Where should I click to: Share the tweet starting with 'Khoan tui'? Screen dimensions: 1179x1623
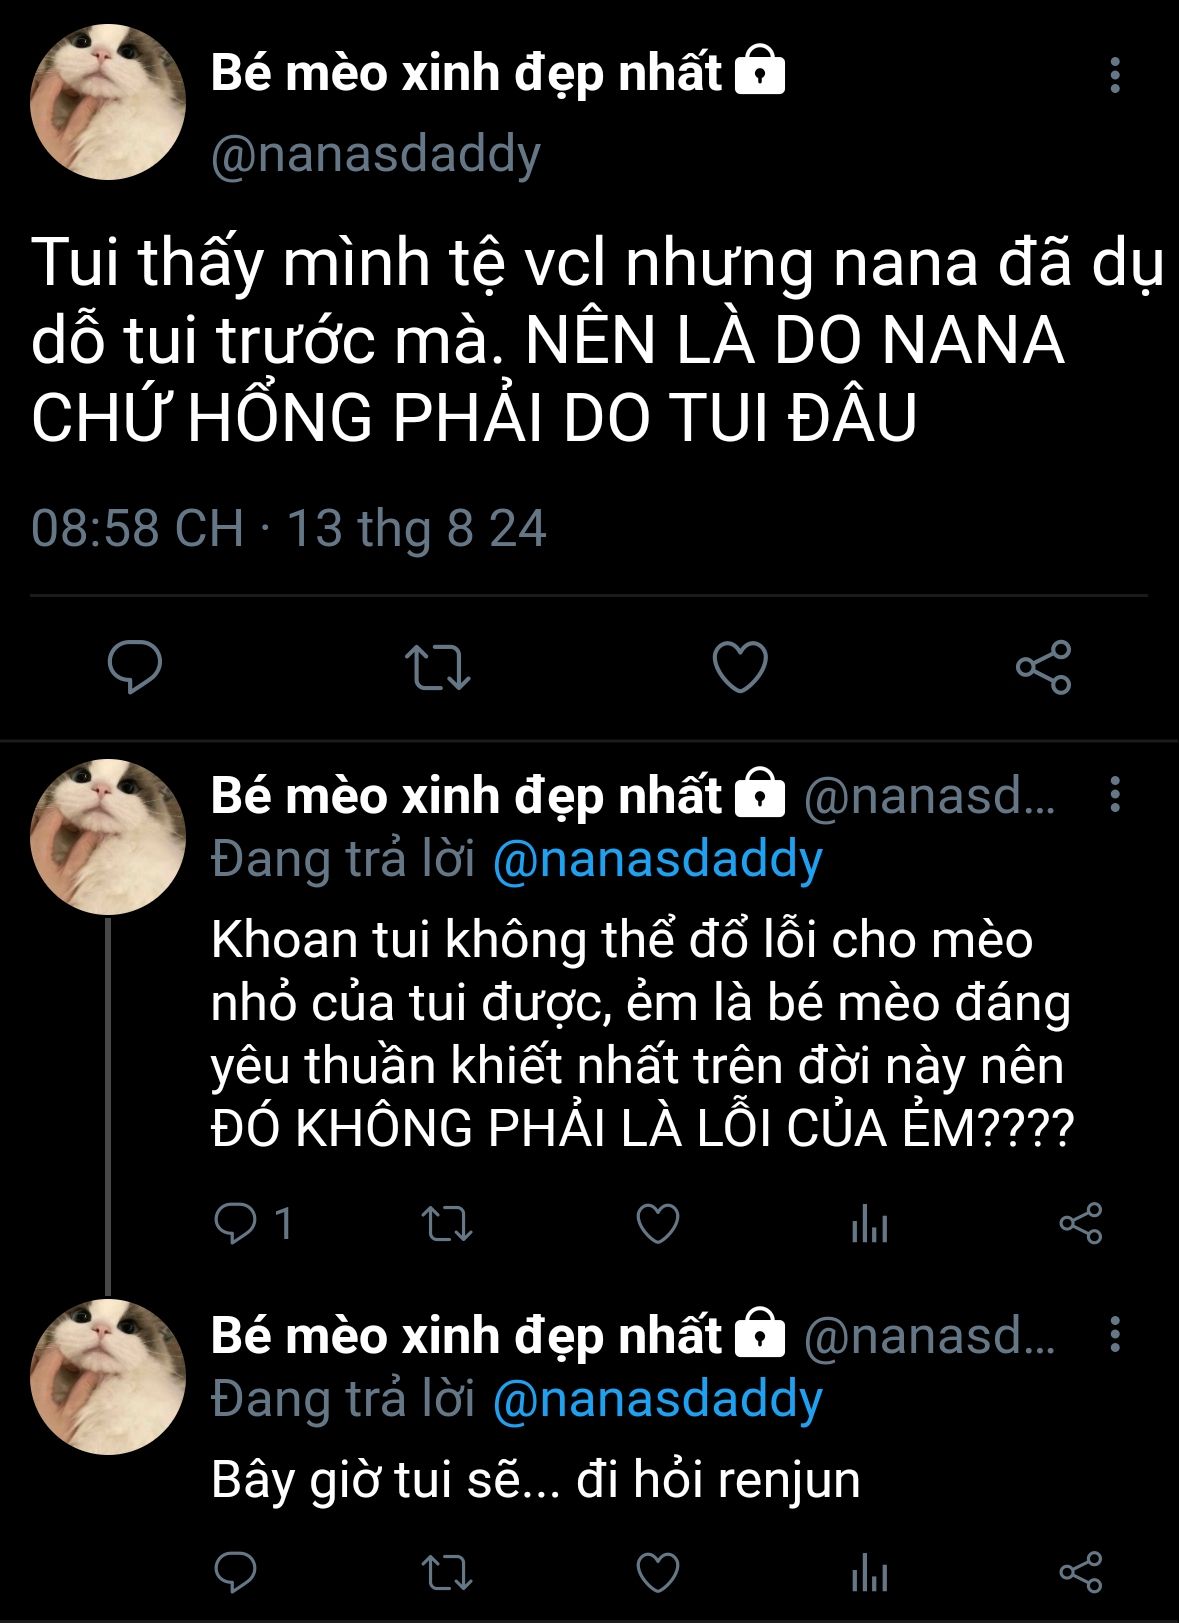click(1081, 1223)
